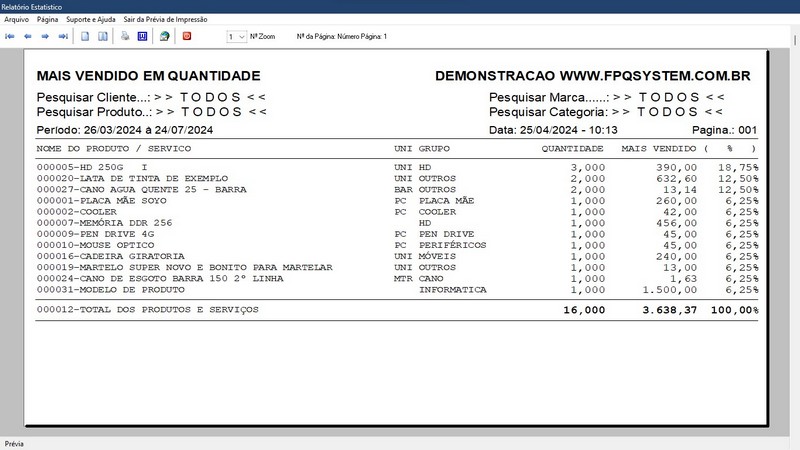
Task: Click the NOME DO PRODUTO / SERVICO header
Action: (x=114, y=148)
